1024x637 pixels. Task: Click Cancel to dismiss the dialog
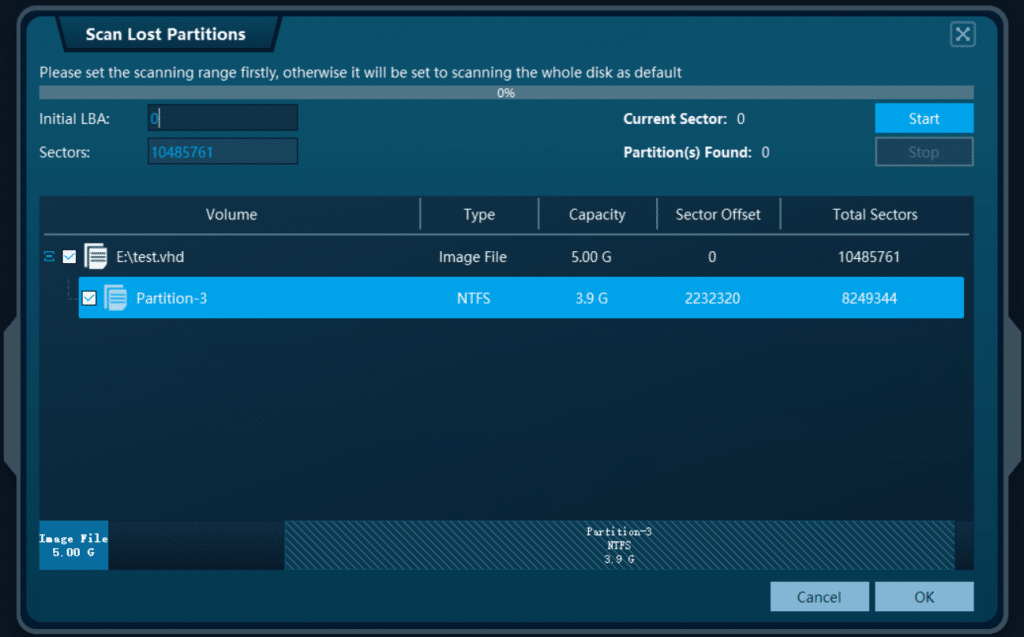point(819,596)
